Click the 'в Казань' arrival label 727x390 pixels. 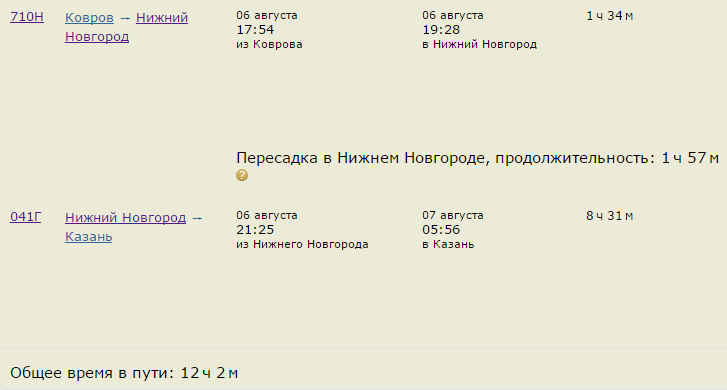(x=448, y=244)
